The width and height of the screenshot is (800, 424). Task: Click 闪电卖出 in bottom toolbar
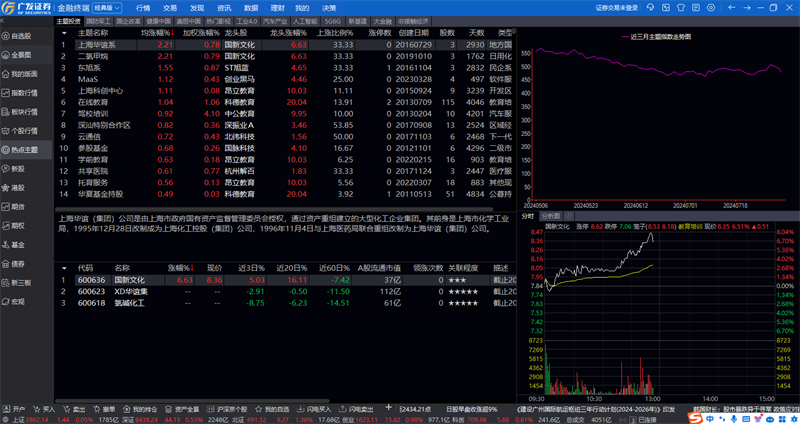[356, 409]
